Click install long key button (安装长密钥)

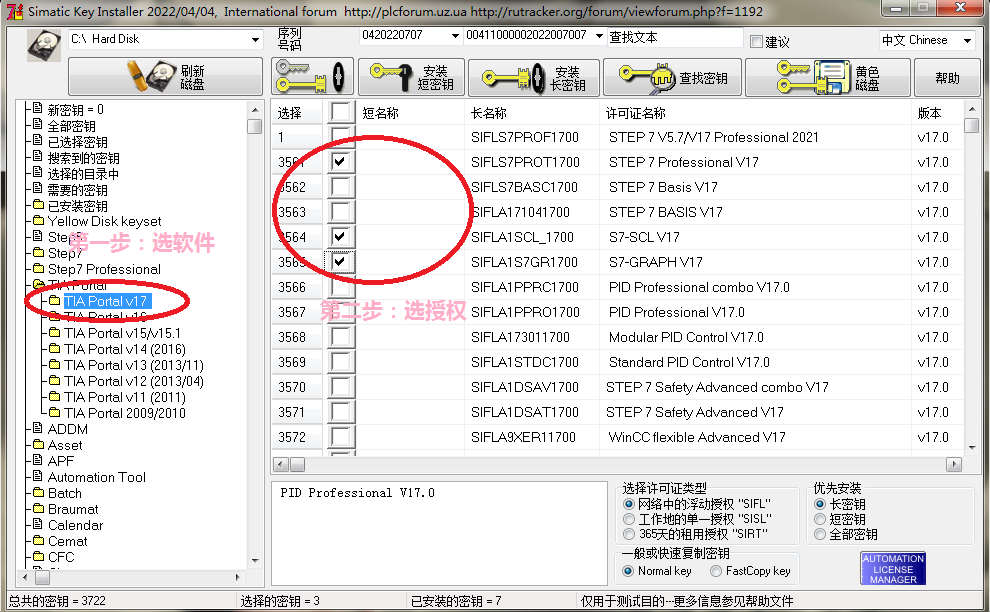coord(534,77)
